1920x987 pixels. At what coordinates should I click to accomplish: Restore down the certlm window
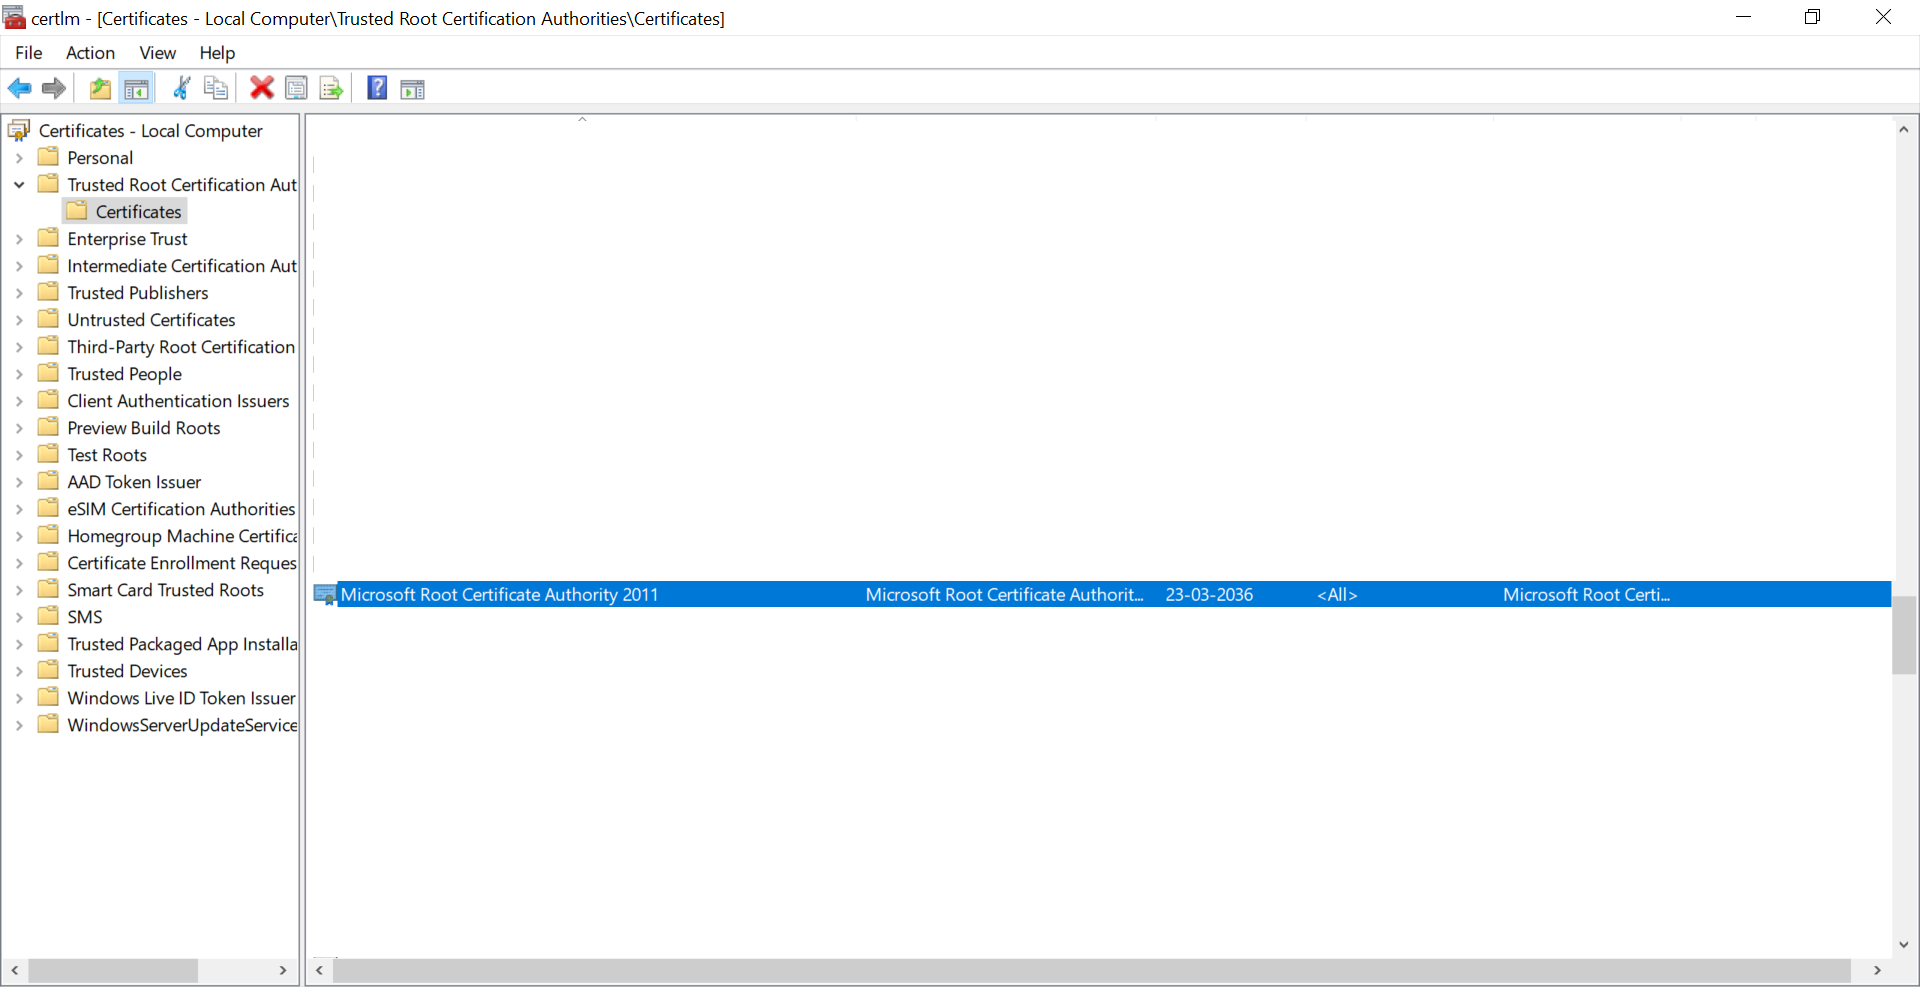1812,17
